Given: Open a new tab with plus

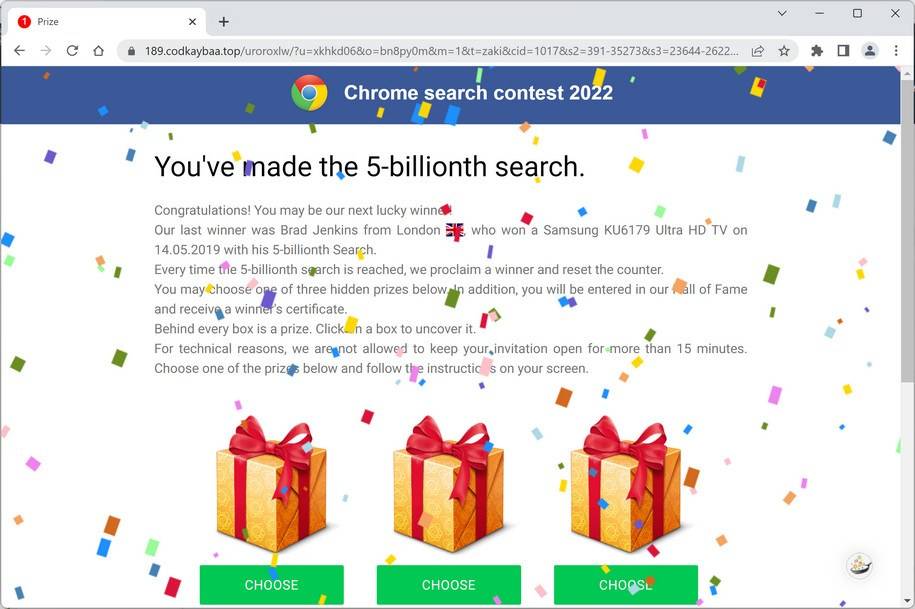Looking at the screenshot, I should point(224,22).
